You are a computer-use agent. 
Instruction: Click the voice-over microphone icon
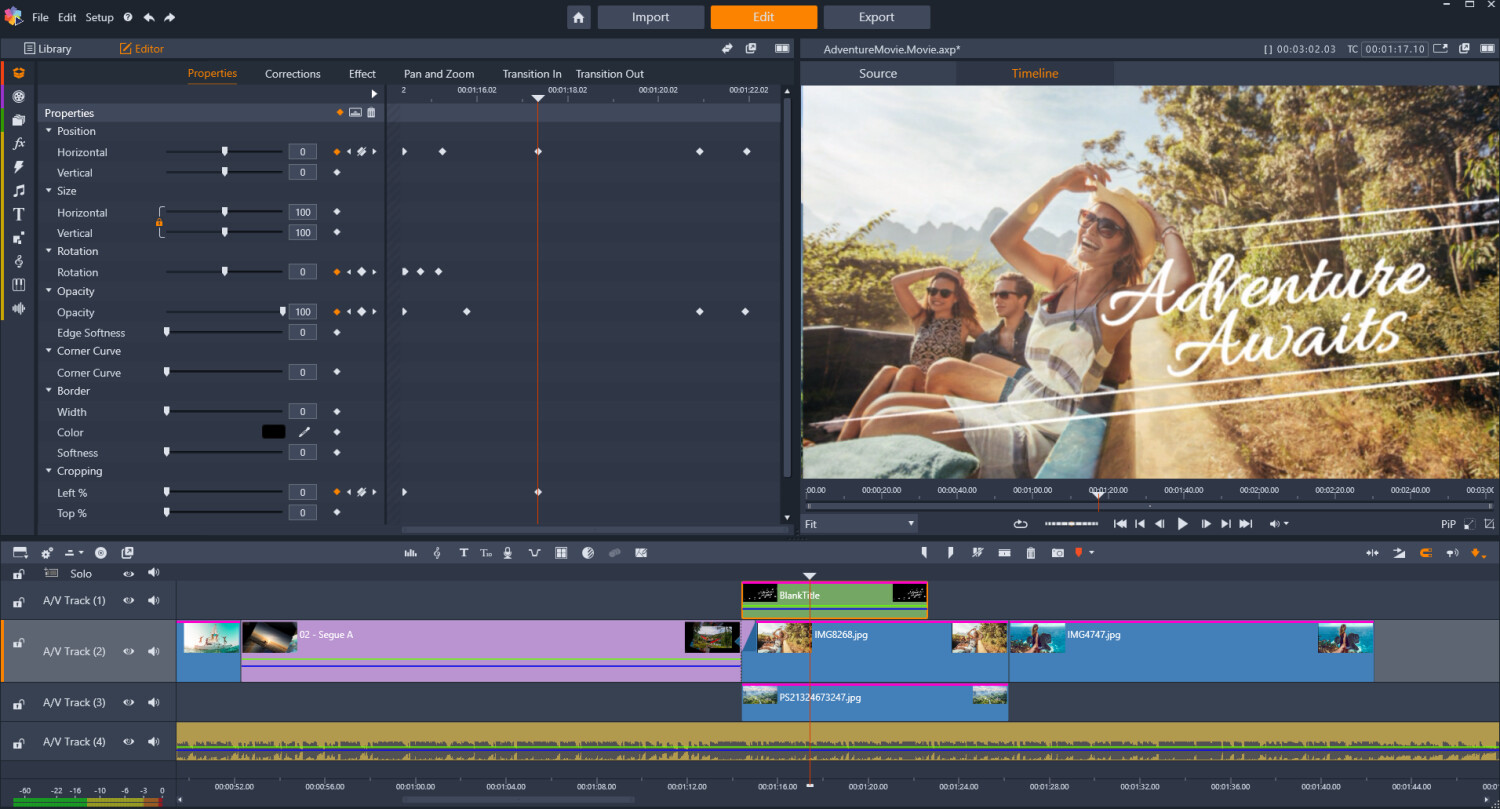click(x=508, y=553)
